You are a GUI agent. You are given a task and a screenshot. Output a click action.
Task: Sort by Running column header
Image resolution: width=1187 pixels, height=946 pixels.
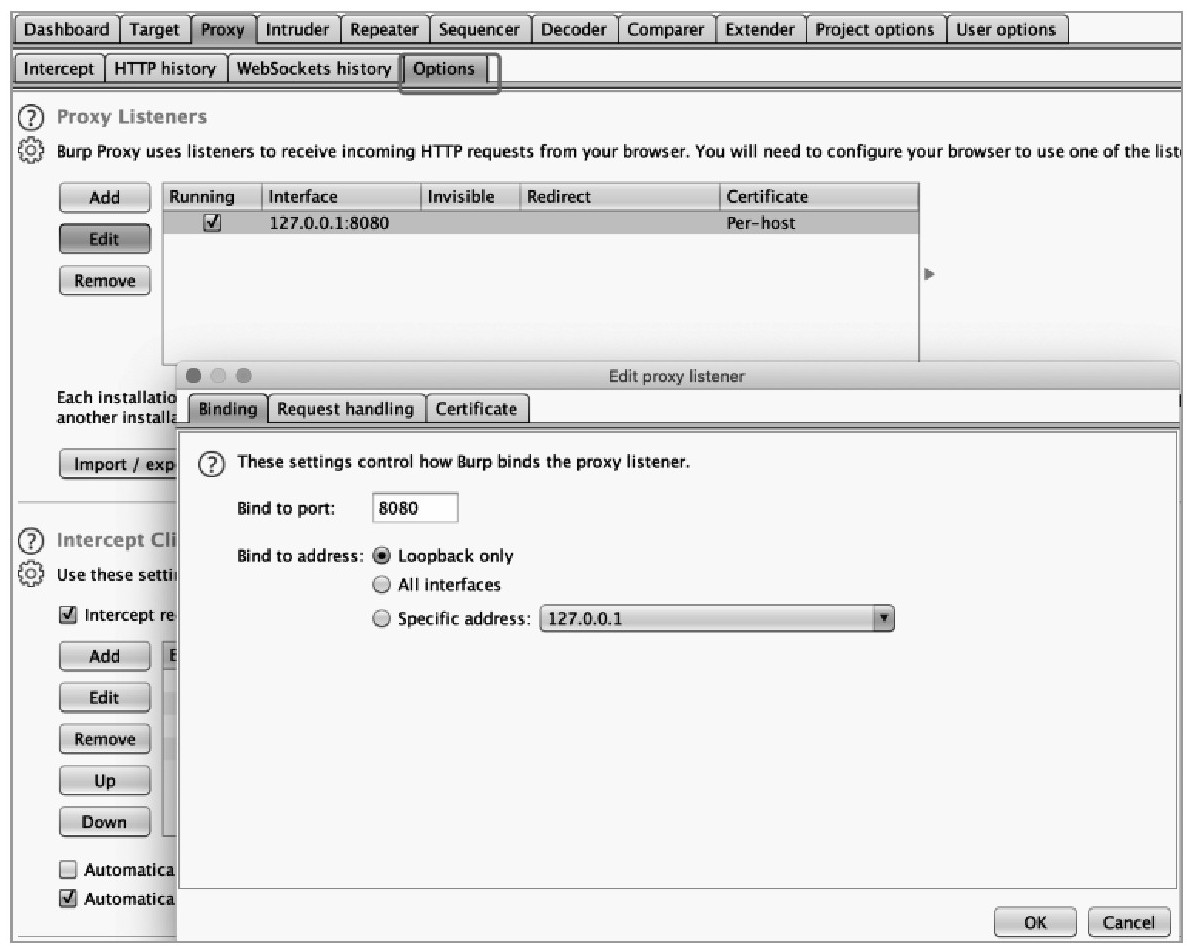point(213,197)
